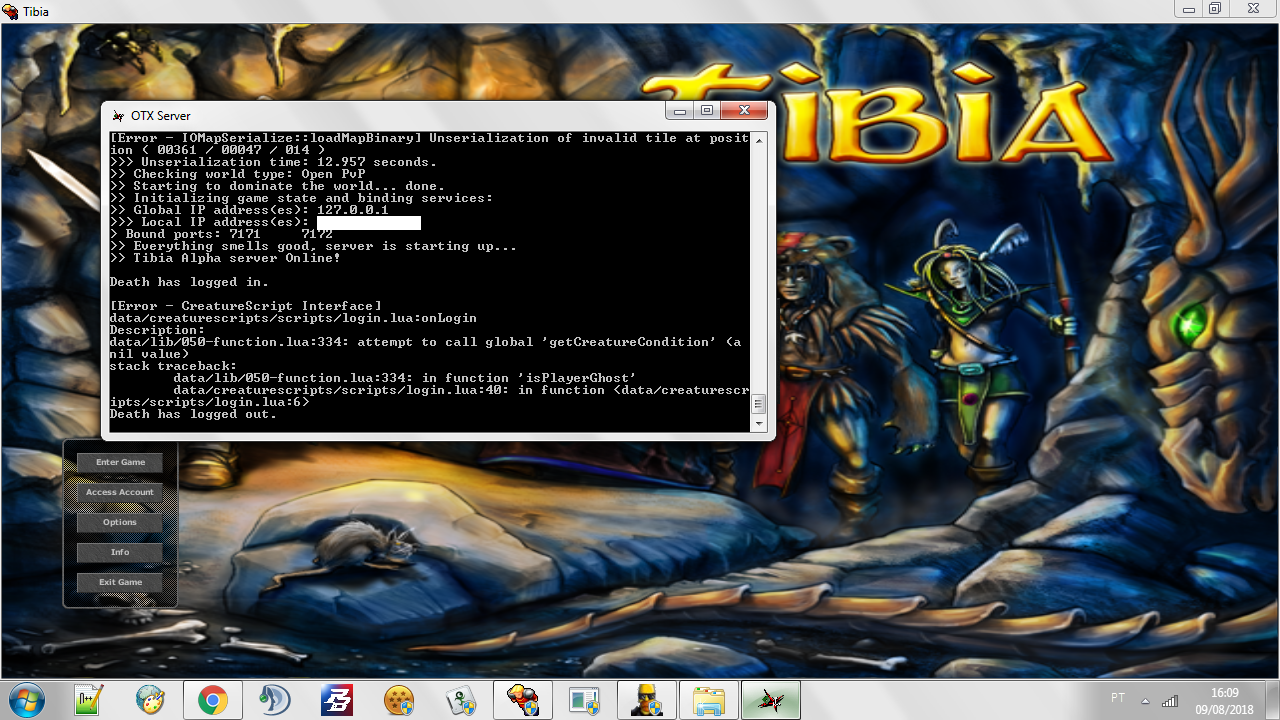
Task: Click the OTX Server window title text
Action: 160,116
